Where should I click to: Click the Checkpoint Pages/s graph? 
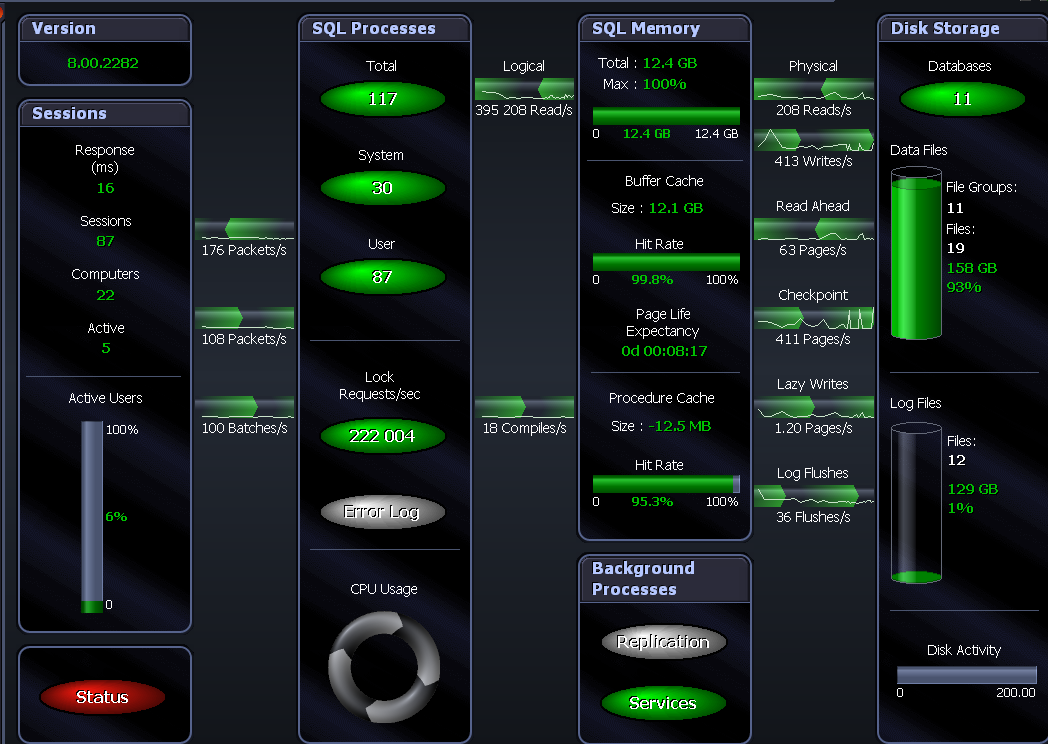[814, 318]
